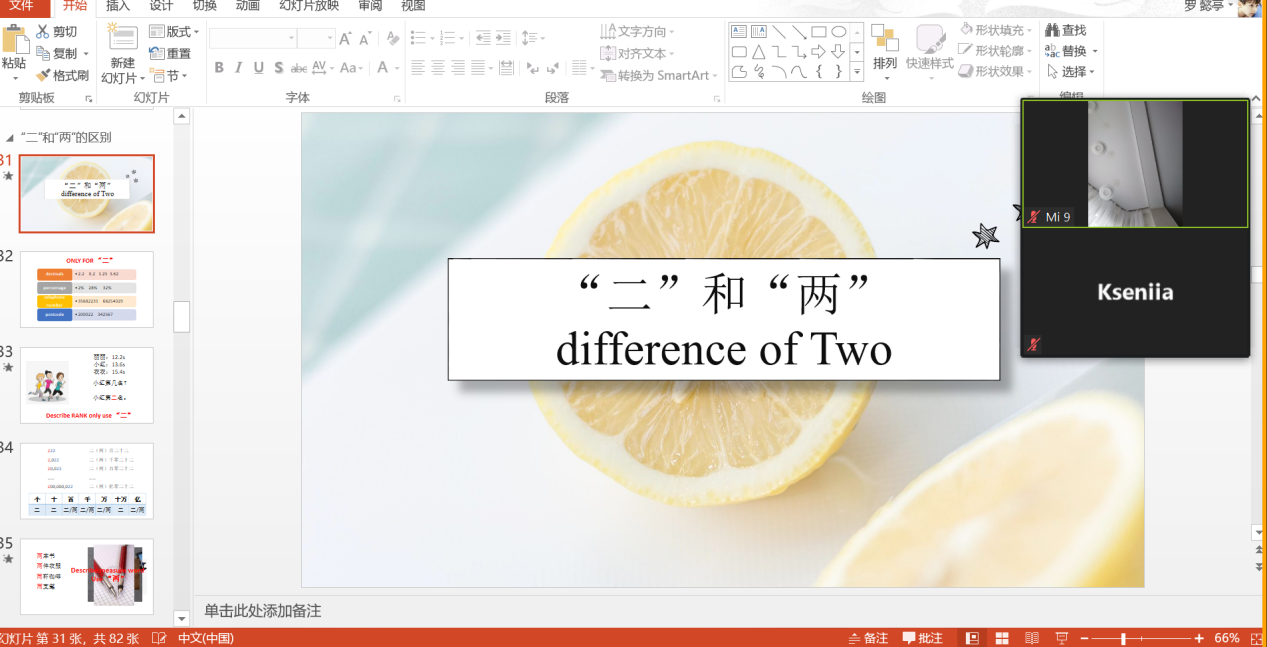Clear all formatting with the eraser A icon

(x=393, y=38)
